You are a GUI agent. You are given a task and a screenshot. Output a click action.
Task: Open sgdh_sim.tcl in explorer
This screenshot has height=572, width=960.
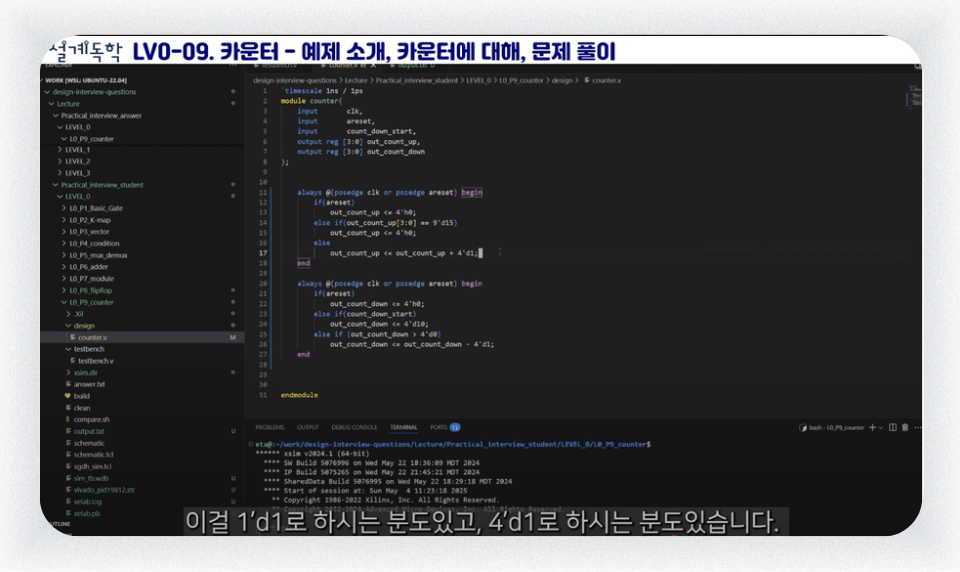click(x=92, y=466)
